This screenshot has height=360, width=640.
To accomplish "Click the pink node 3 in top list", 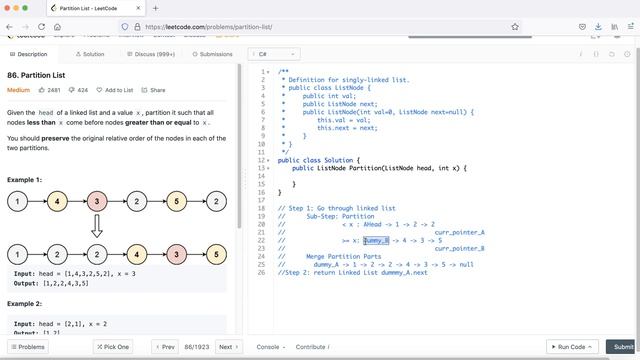I will pos(97,201).
